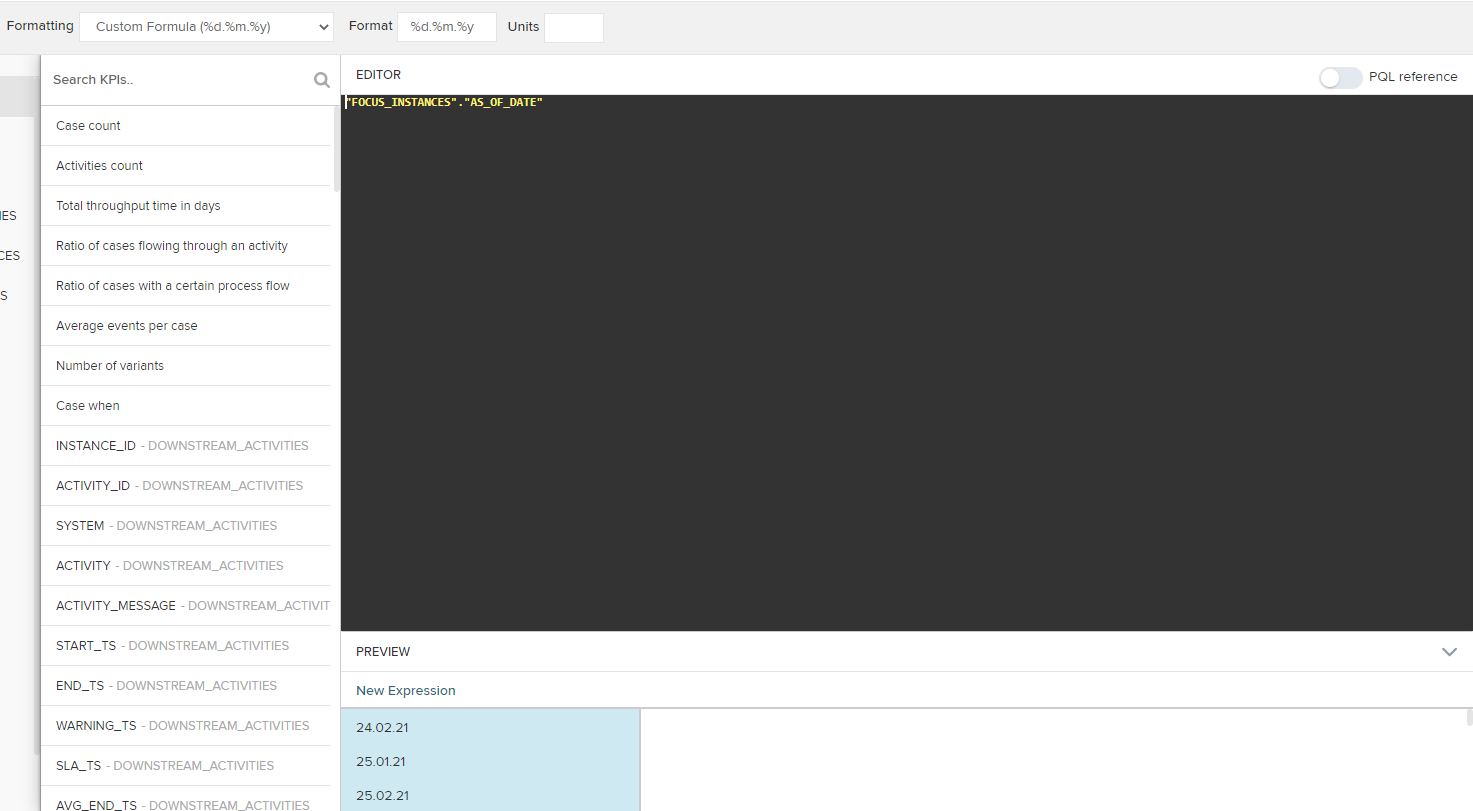This screenshot has width=1473, height=811.
Task: Insert WARNING_TS column
Action: pyautogui.click(x=185, y=726)
